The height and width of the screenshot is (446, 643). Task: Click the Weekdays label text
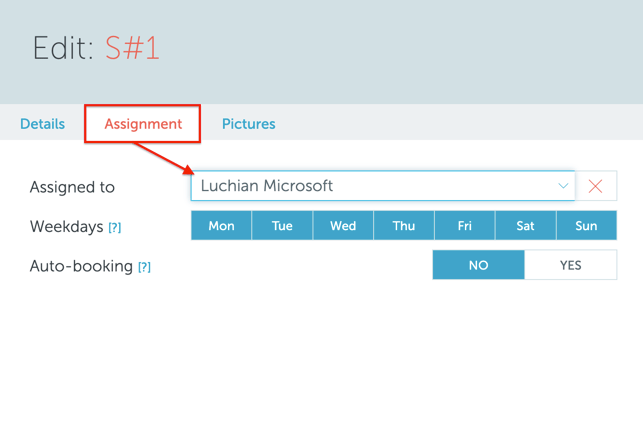click(66, 226)
